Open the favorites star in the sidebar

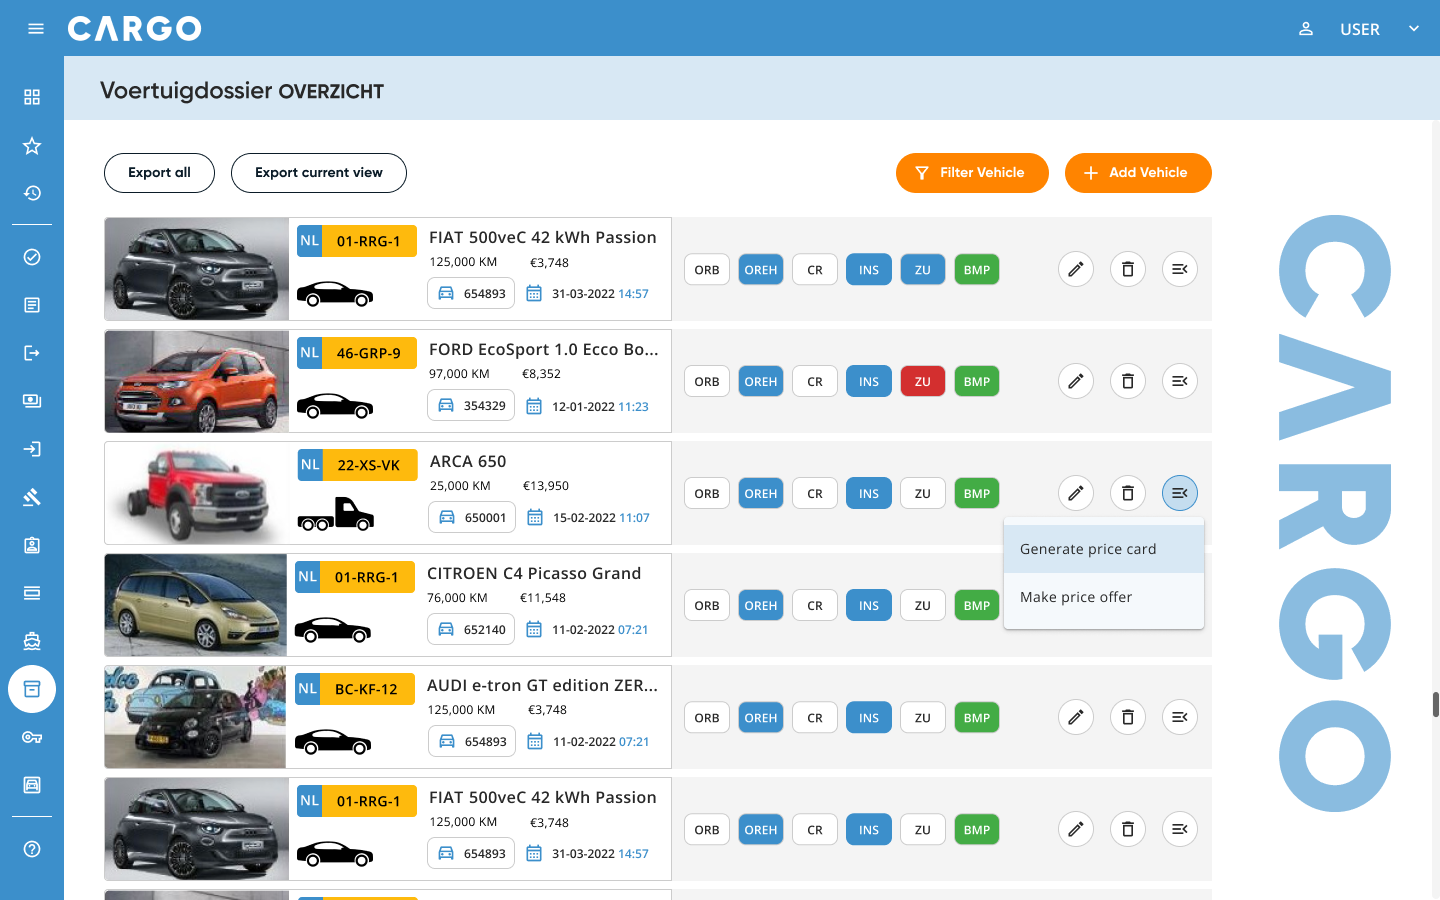(32, 146)
